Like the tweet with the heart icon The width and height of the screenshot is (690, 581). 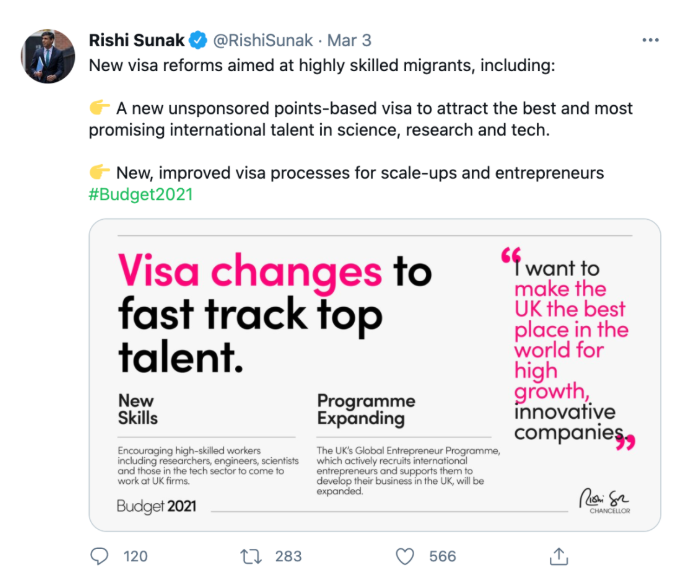tap(405, 556)
